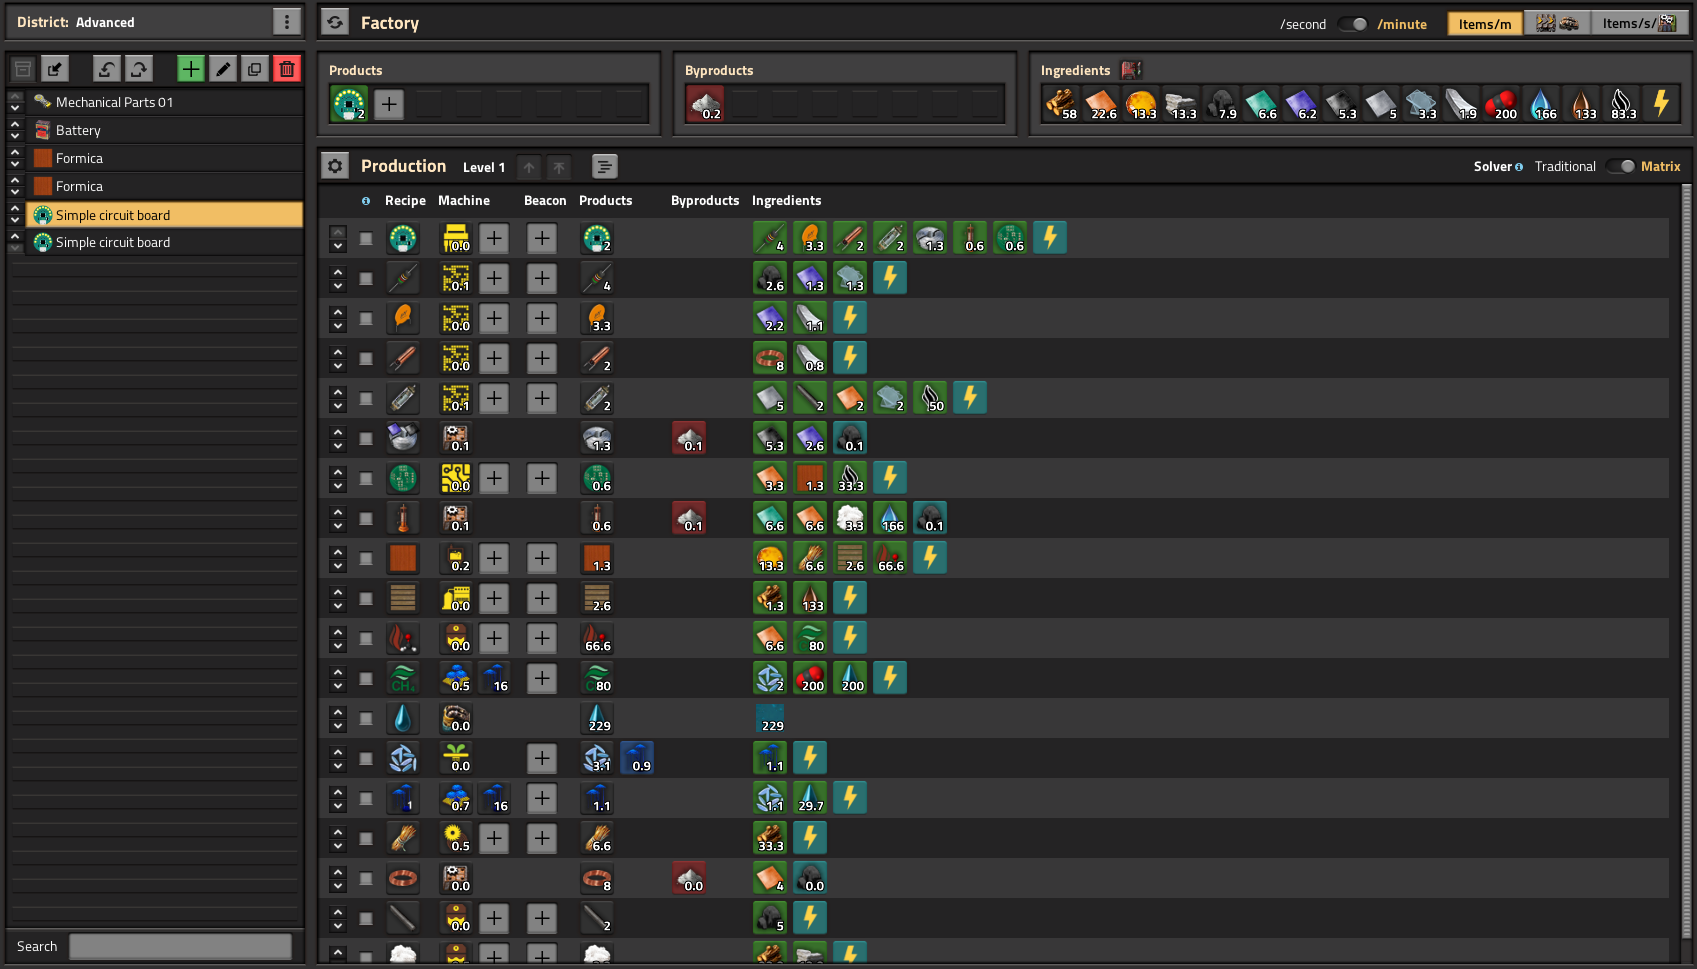Move the water recipe row down

pyautogui.click(x=338, y=725)
